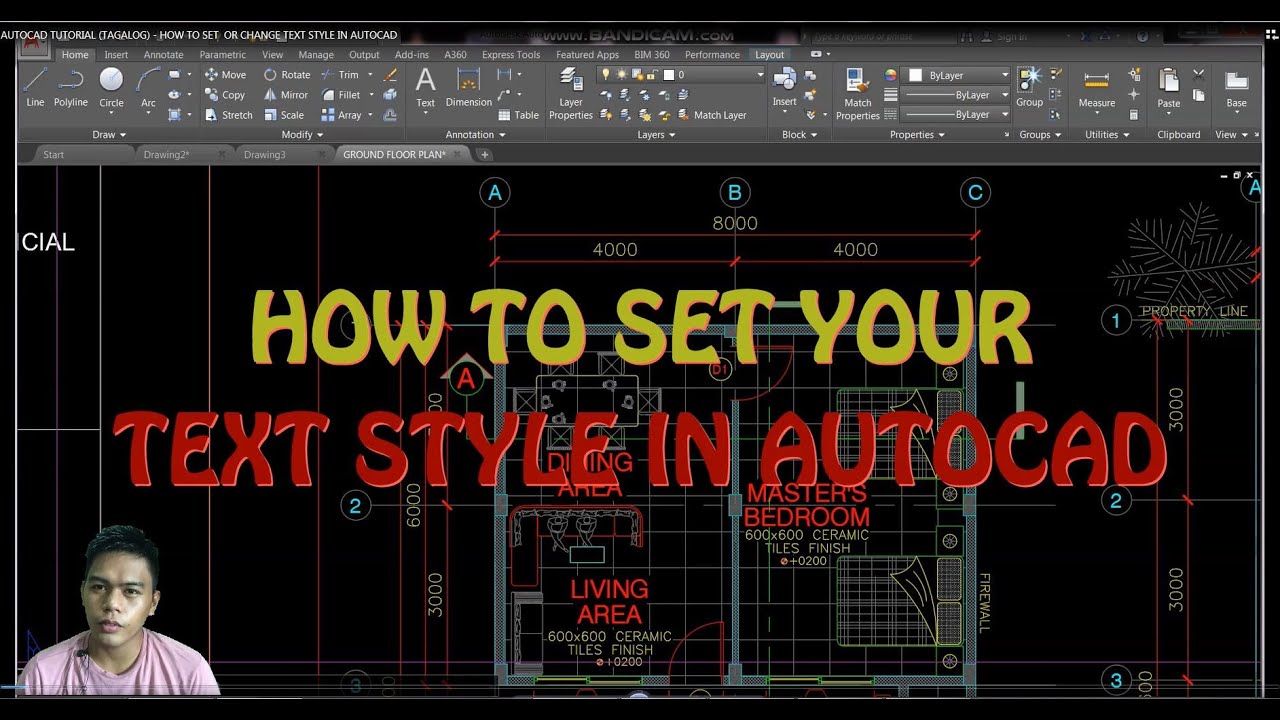Switch to the Insert ribbon tab
The image size is (1280, 720).
(x=116, y=55)
